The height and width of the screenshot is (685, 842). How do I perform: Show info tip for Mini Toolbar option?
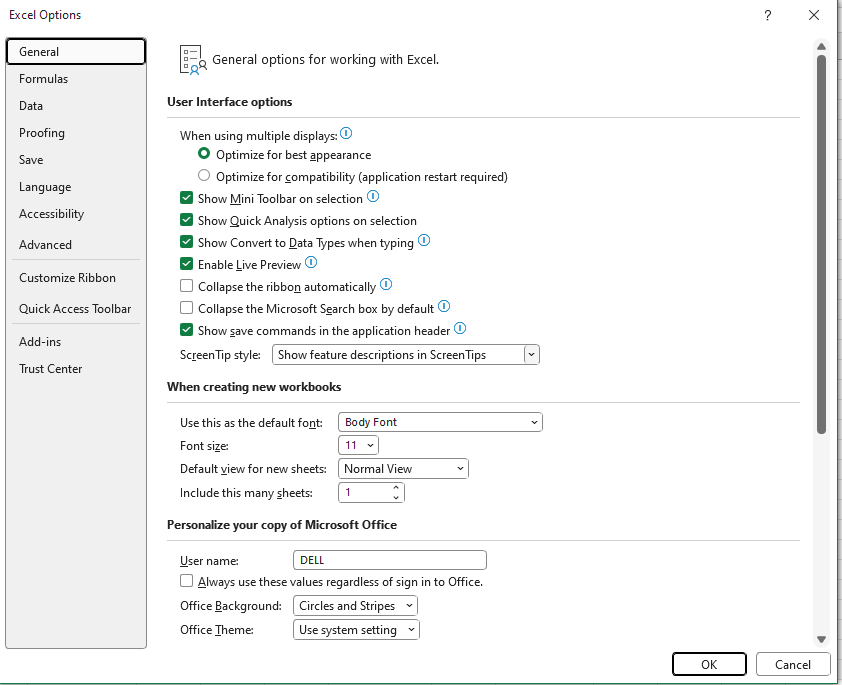(373, 196)
